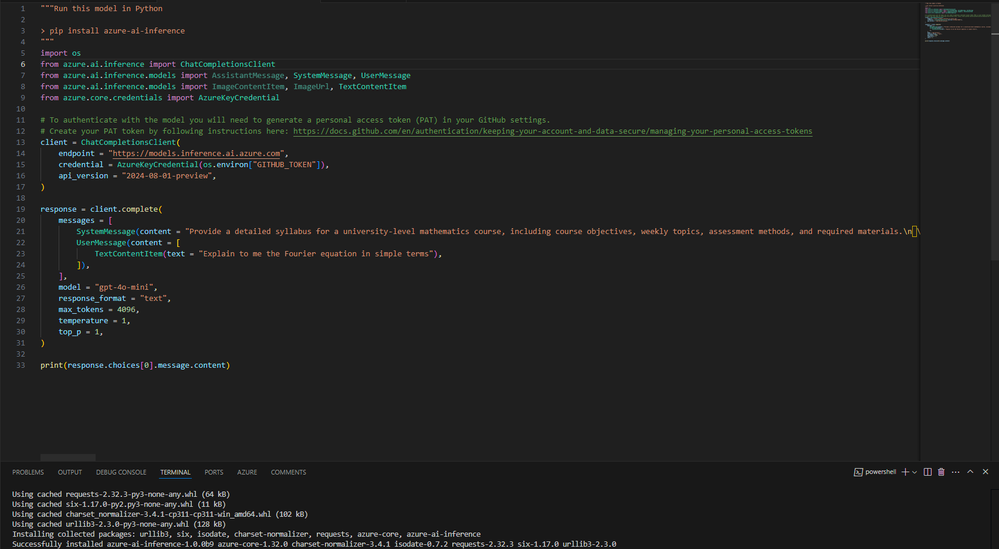Click the api_version value "2024-08-01-preview"
This screenshot has width=999, height=549.
pyautogui.click(x=167, y=176)
